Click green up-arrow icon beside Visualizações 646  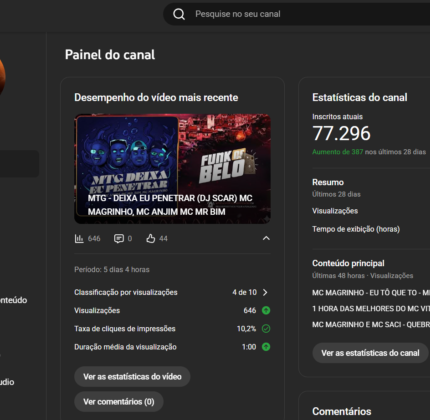click(266, 310)
